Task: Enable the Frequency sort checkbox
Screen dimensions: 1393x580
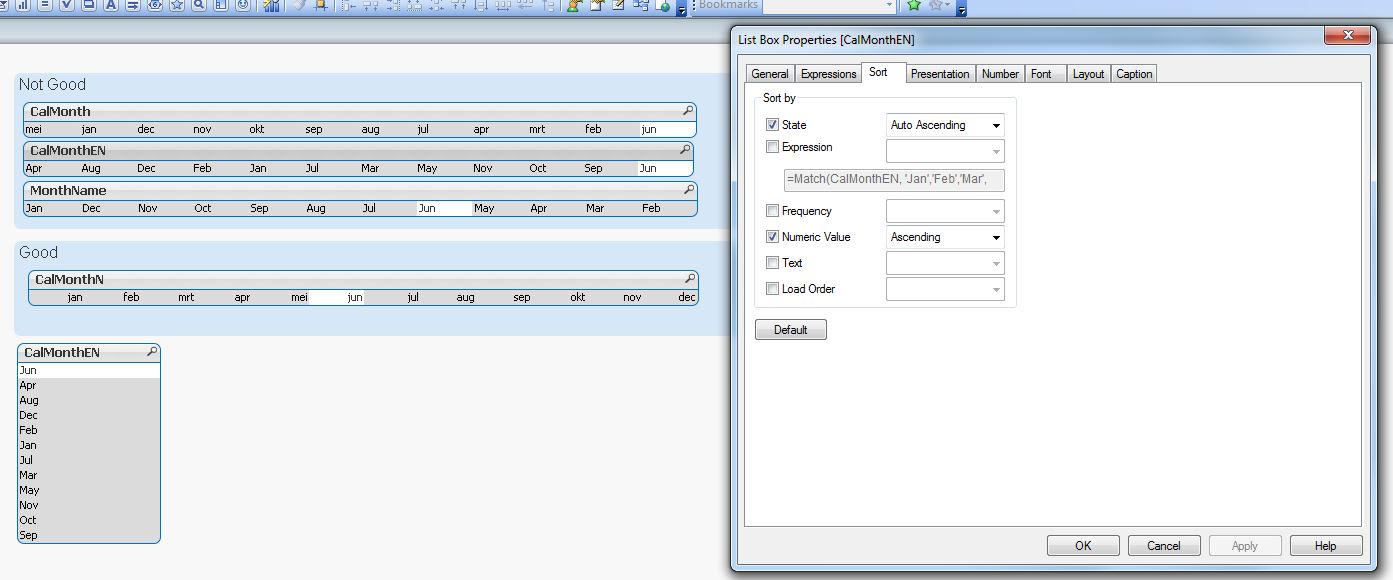Action: point(772,211)
